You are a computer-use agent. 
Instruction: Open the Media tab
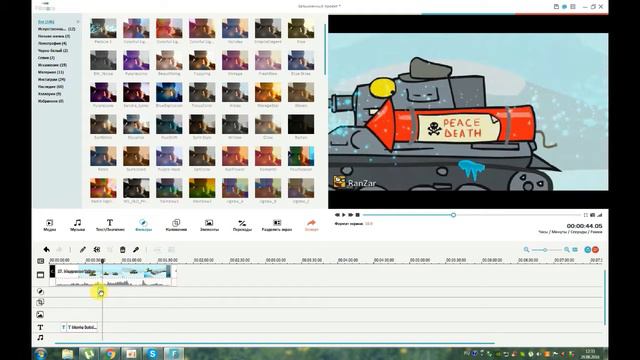click(x=49, y=225)
